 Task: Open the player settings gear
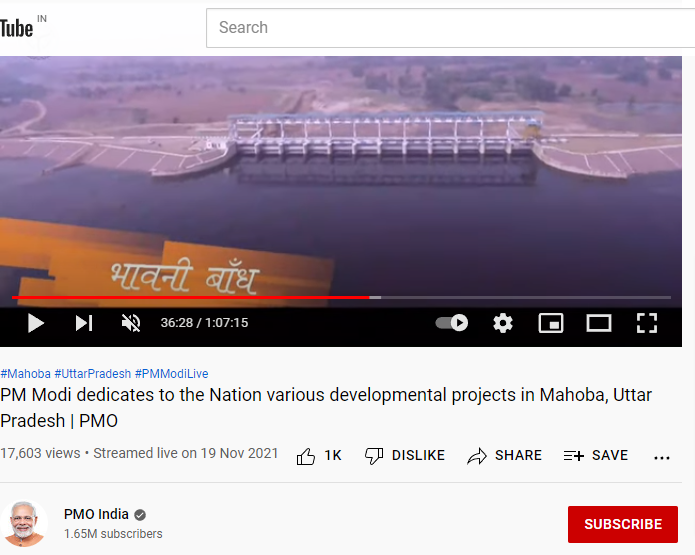click(x=503, y=323)
